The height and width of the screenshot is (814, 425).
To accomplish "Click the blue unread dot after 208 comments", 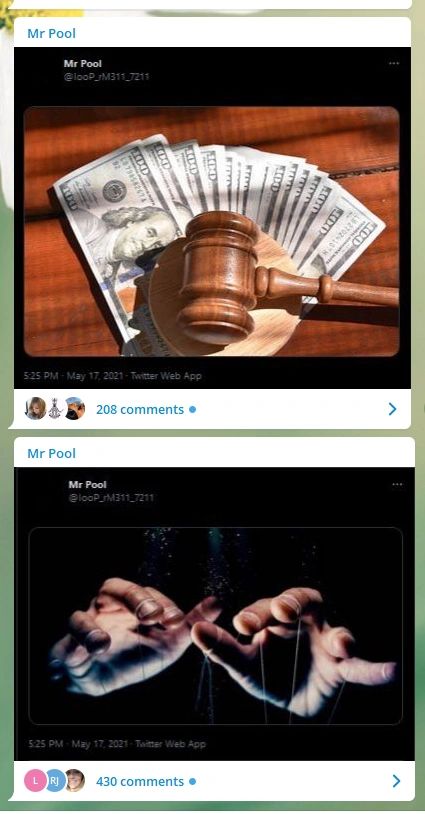I will click(193, 410).
